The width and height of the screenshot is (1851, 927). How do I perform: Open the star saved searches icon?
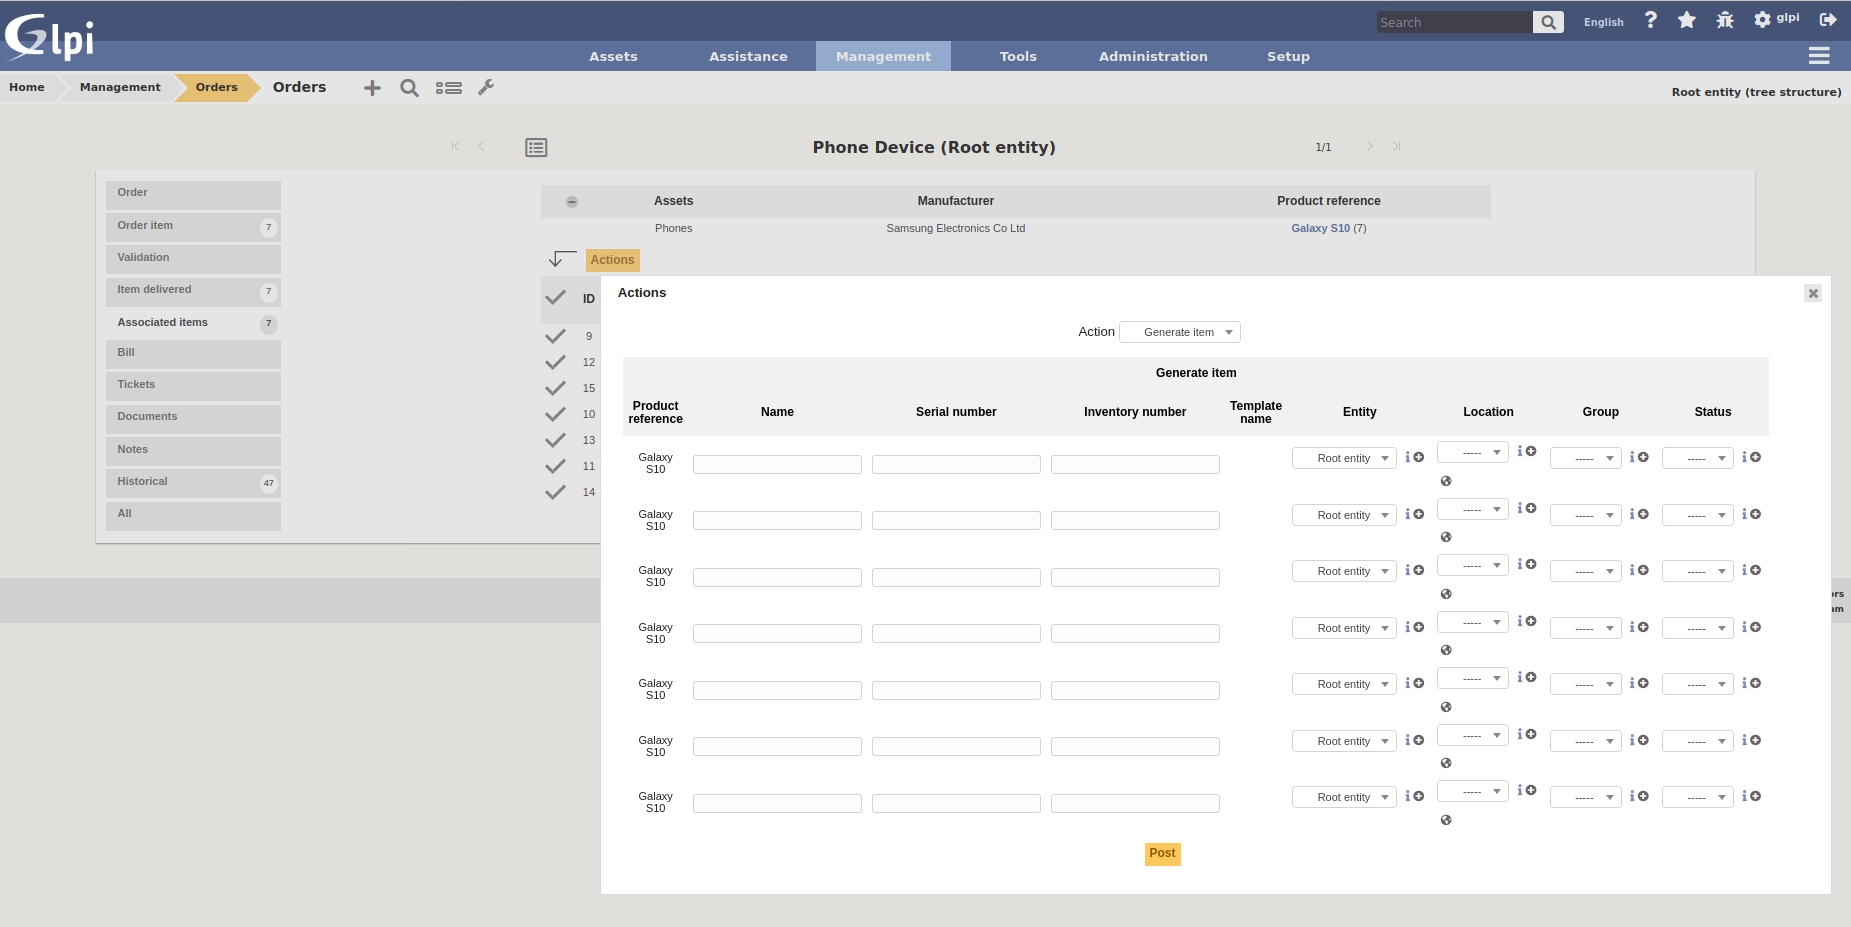1686,20
